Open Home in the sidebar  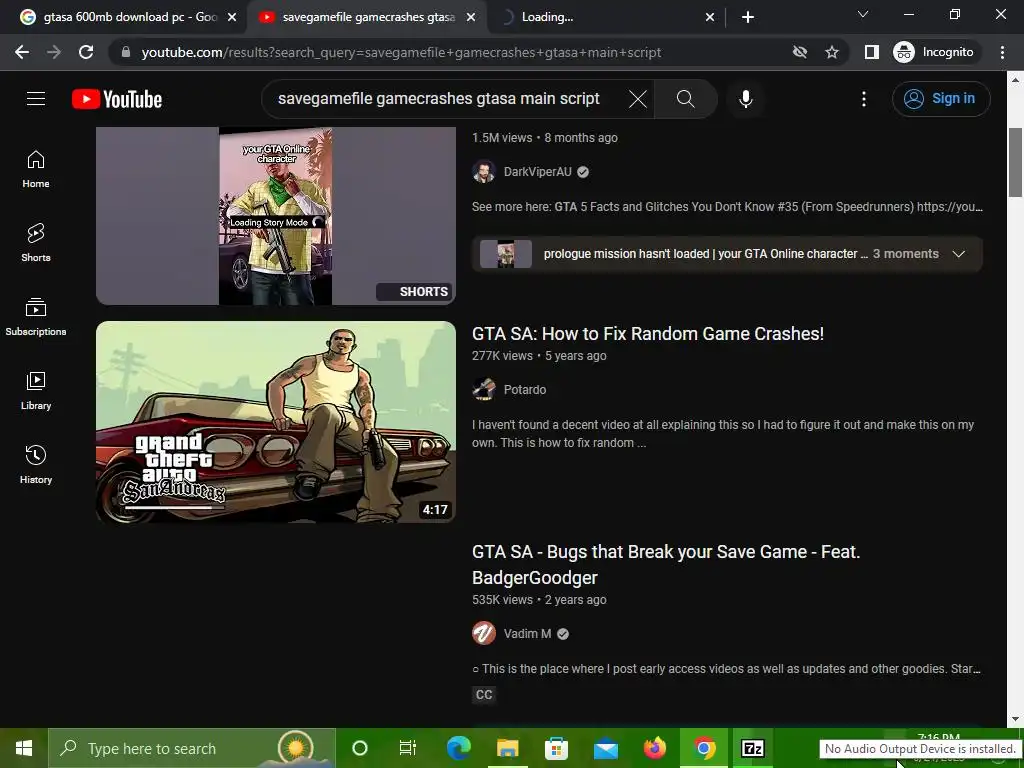click(36, 169)
